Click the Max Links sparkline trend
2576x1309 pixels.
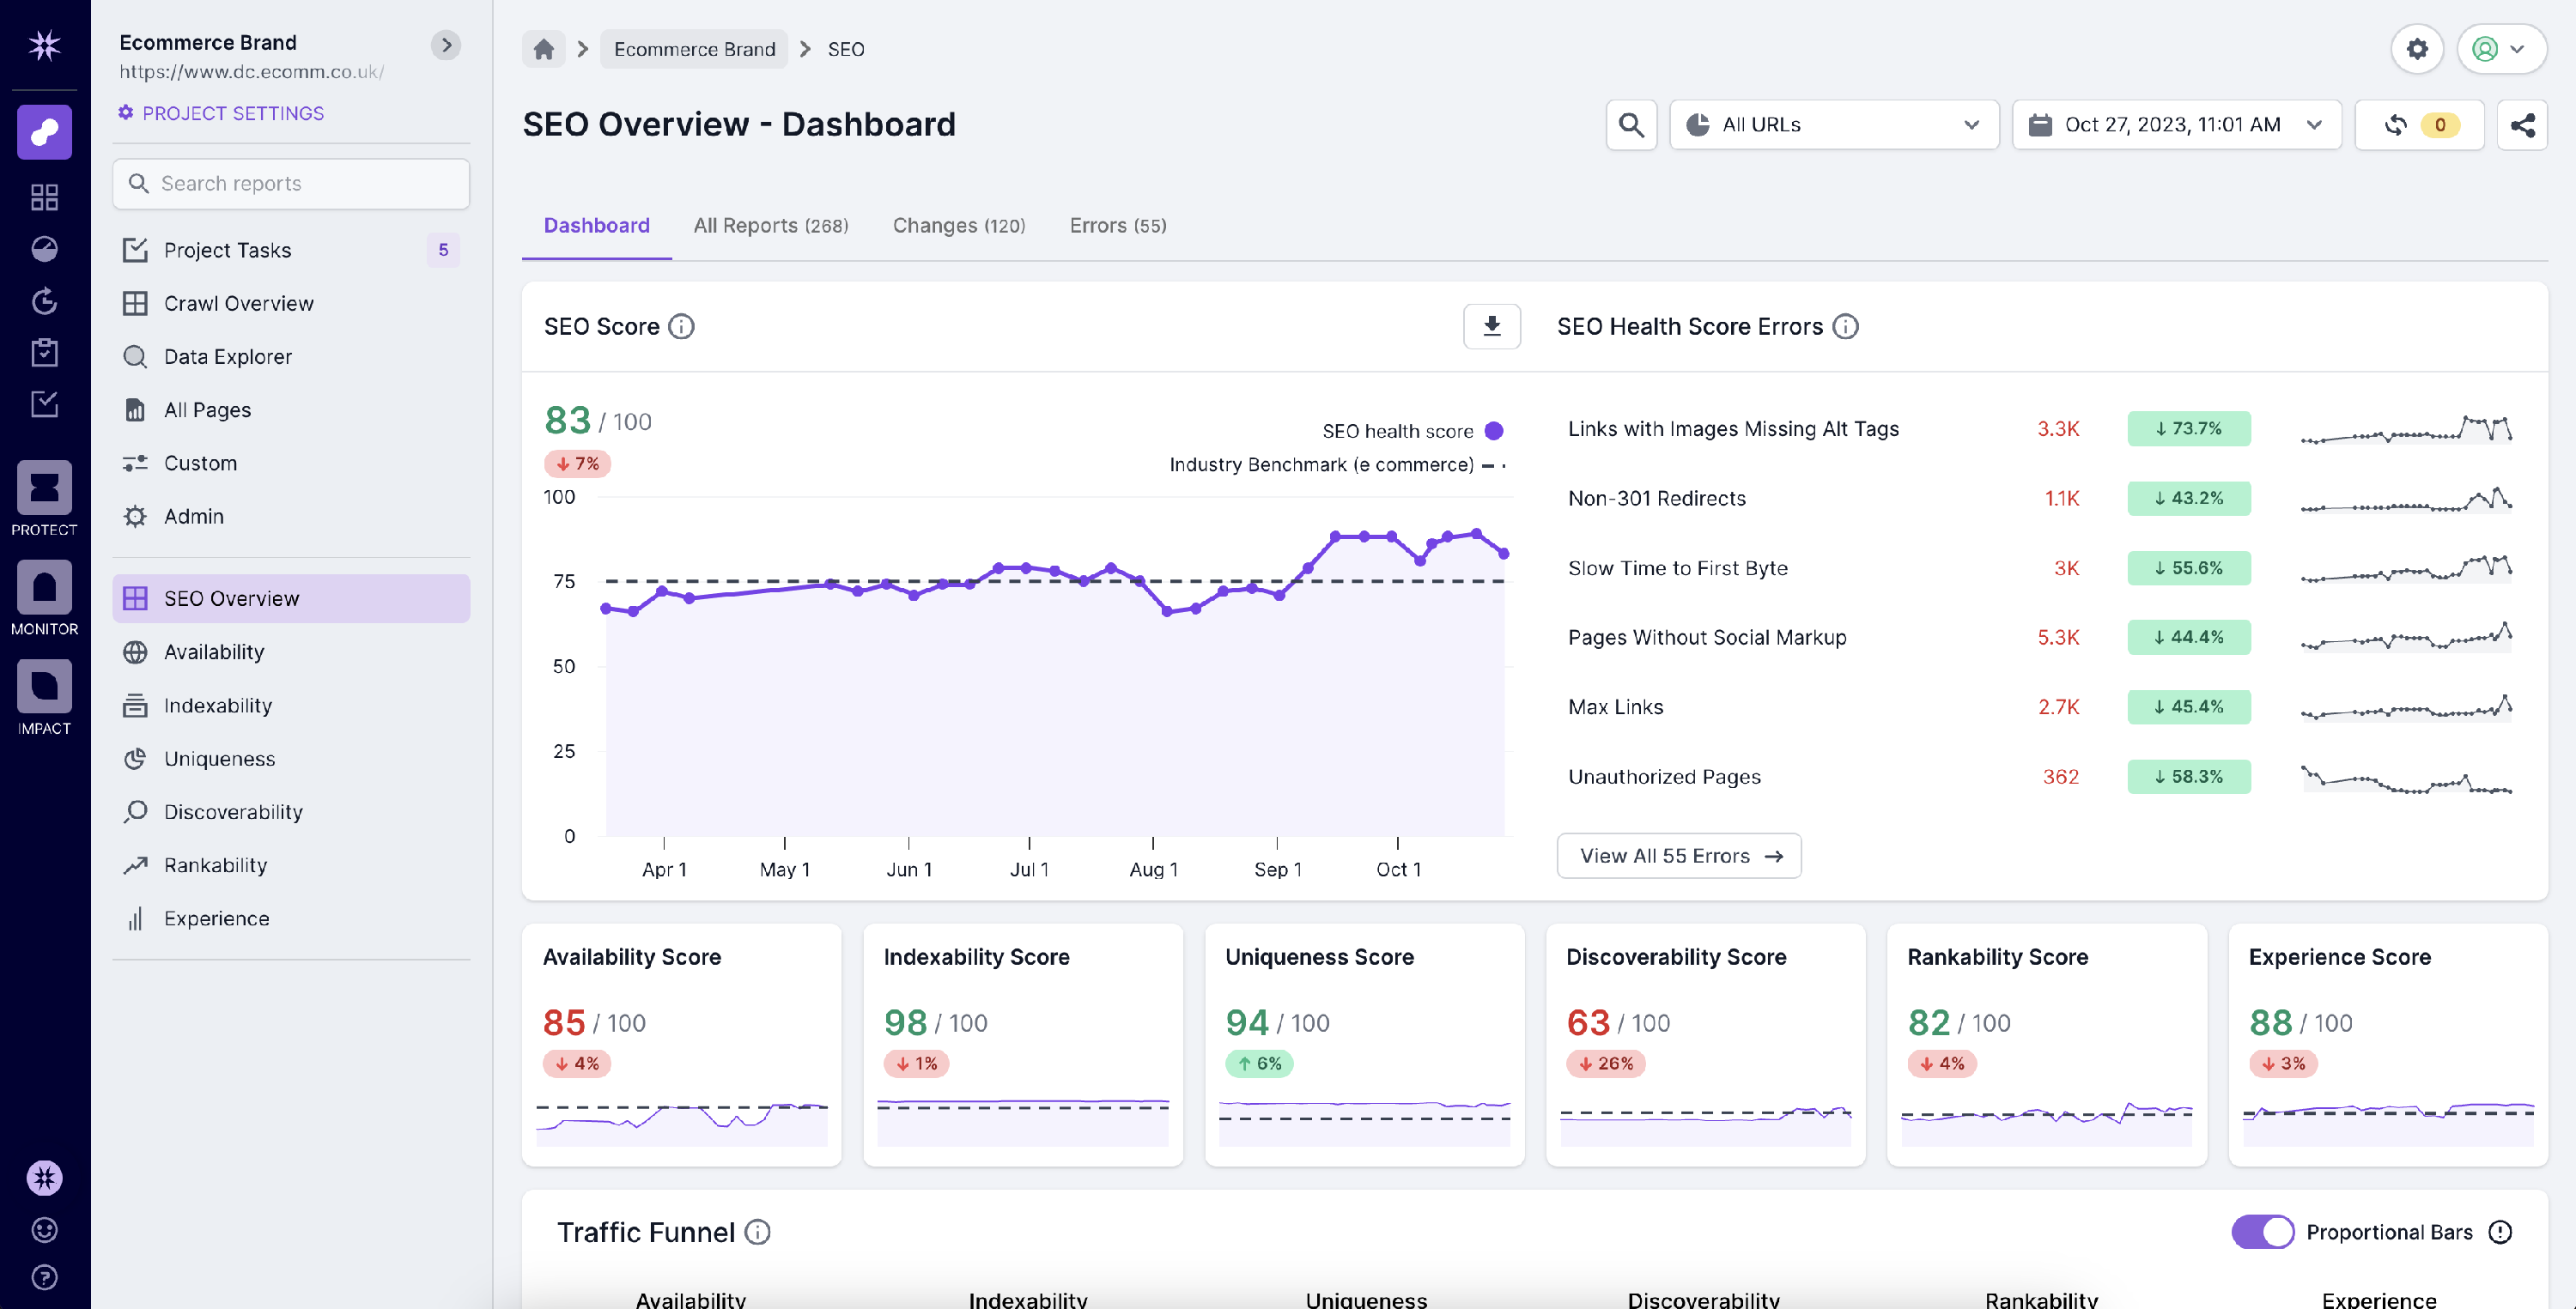[x=2406, y=707]
